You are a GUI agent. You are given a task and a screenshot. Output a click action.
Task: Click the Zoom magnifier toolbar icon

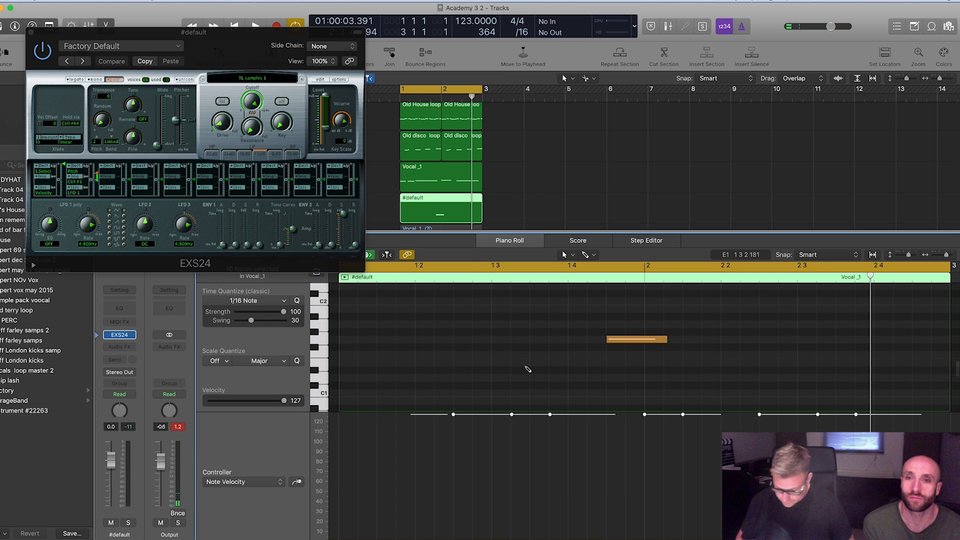918,53
